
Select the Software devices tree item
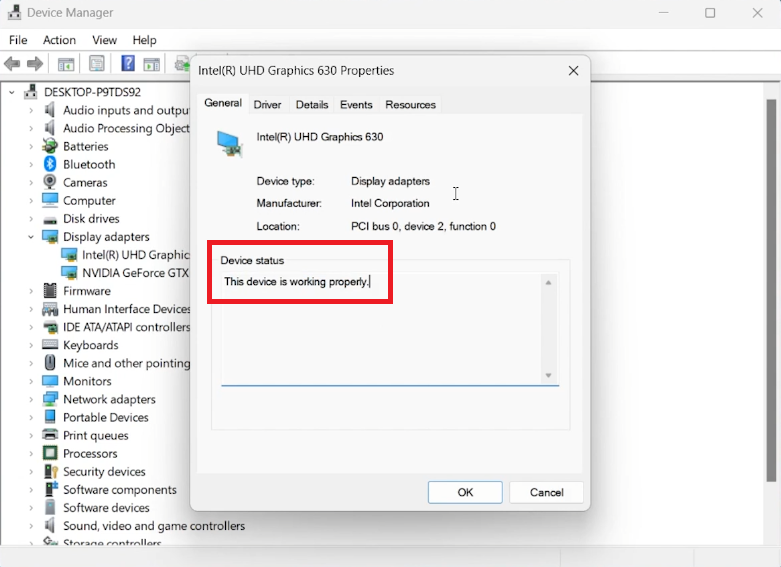106,508
